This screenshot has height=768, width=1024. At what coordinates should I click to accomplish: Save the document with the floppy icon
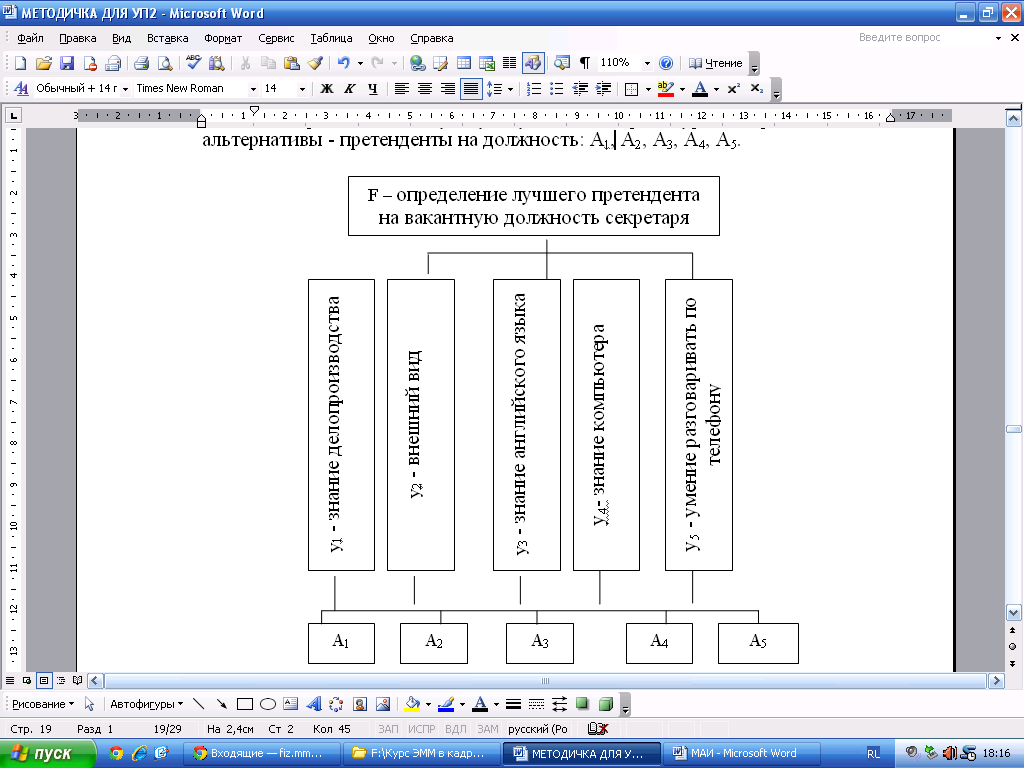click(x=67, y=63)
